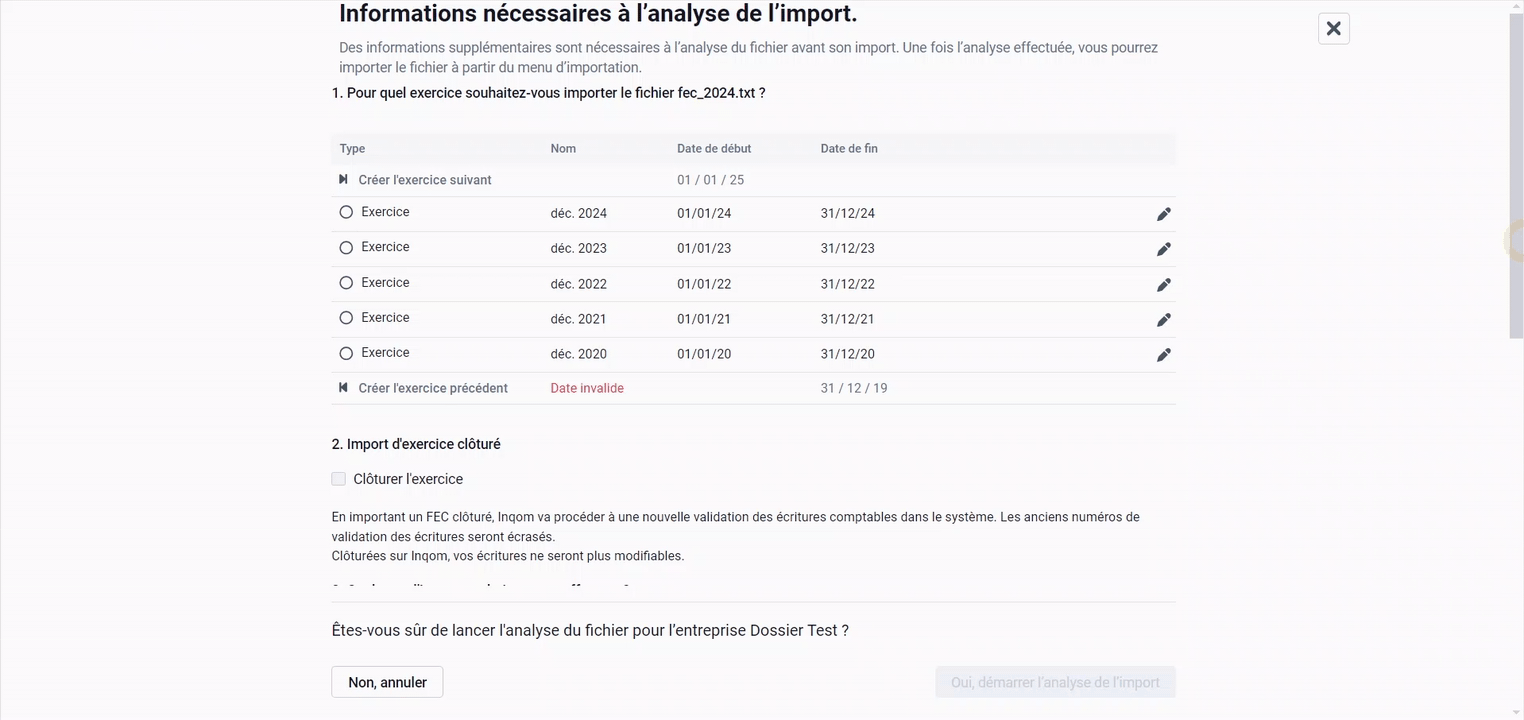
Task: Click Créer l'exercice suivant
Action: [x=425, y=180]
